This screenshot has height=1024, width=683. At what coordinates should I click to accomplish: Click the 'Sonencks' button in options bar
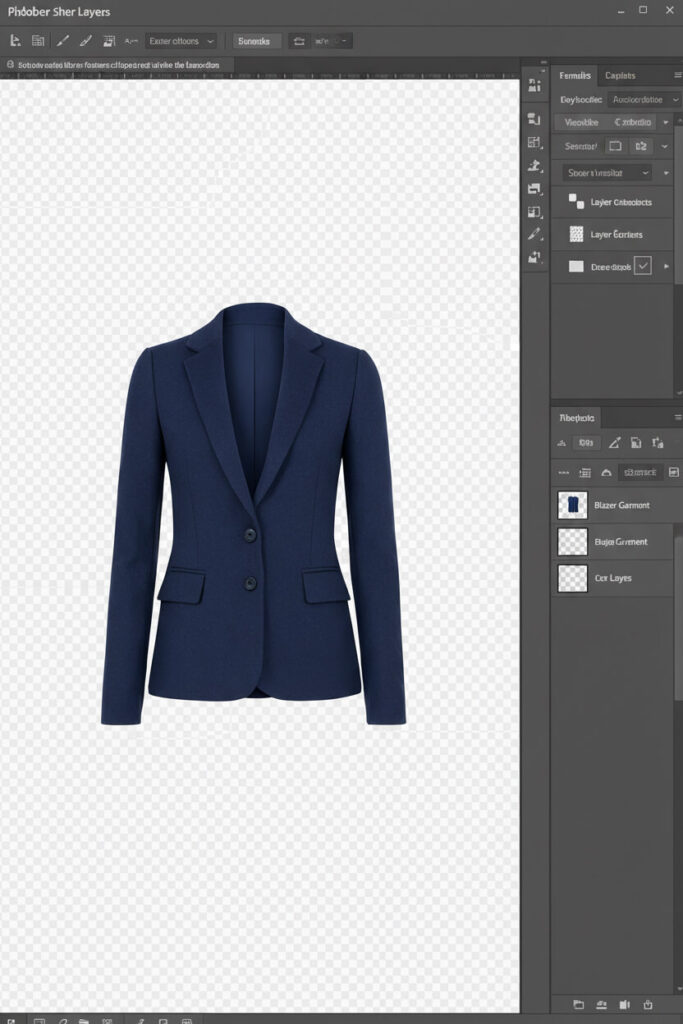256,41
